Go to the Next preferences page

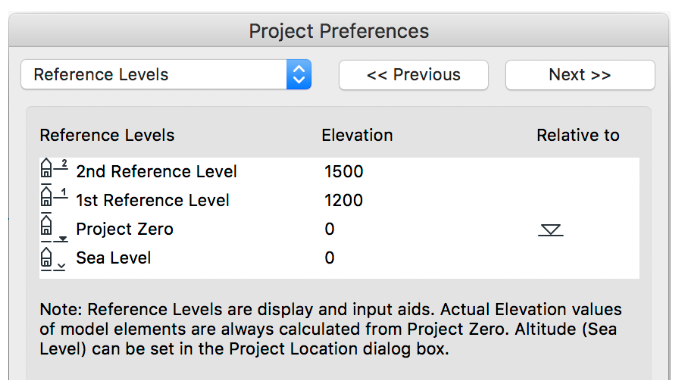pos(580,75)
